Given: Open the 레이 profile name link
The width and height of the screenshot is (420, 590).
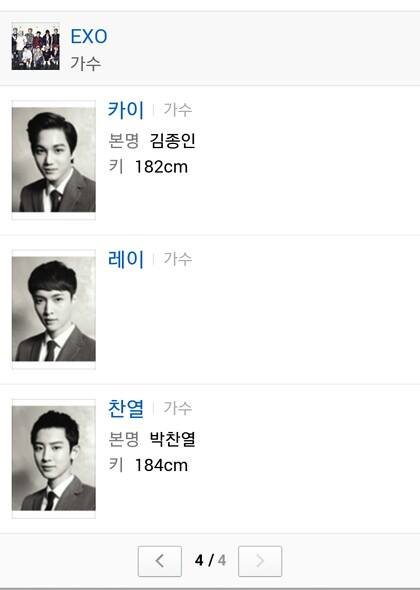Looking at the screenshot, I should click(x=126, y=259).
